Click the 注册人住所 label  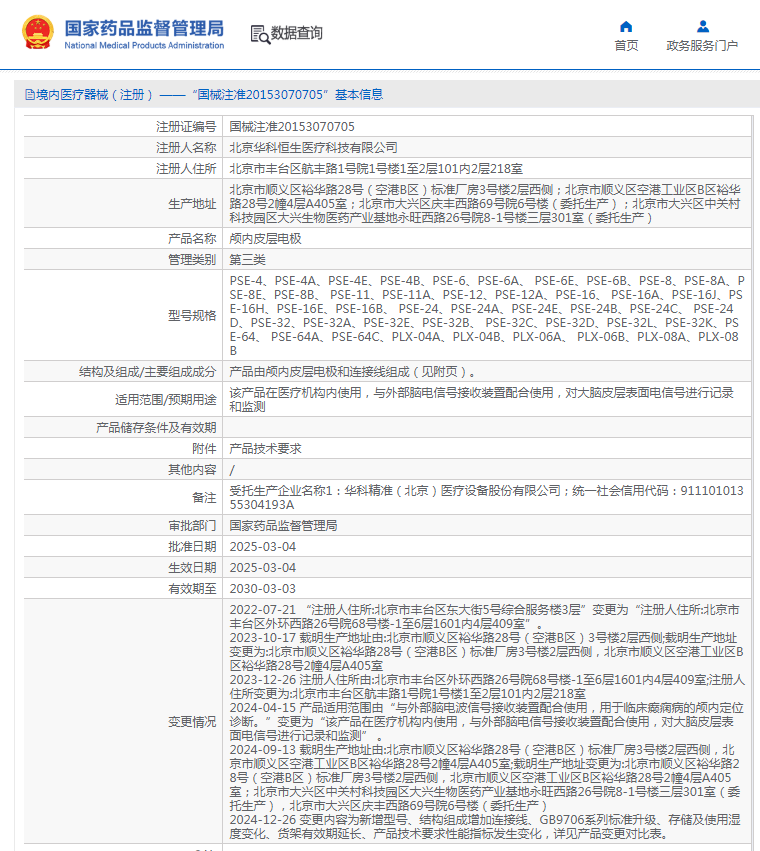pos(186,169)
